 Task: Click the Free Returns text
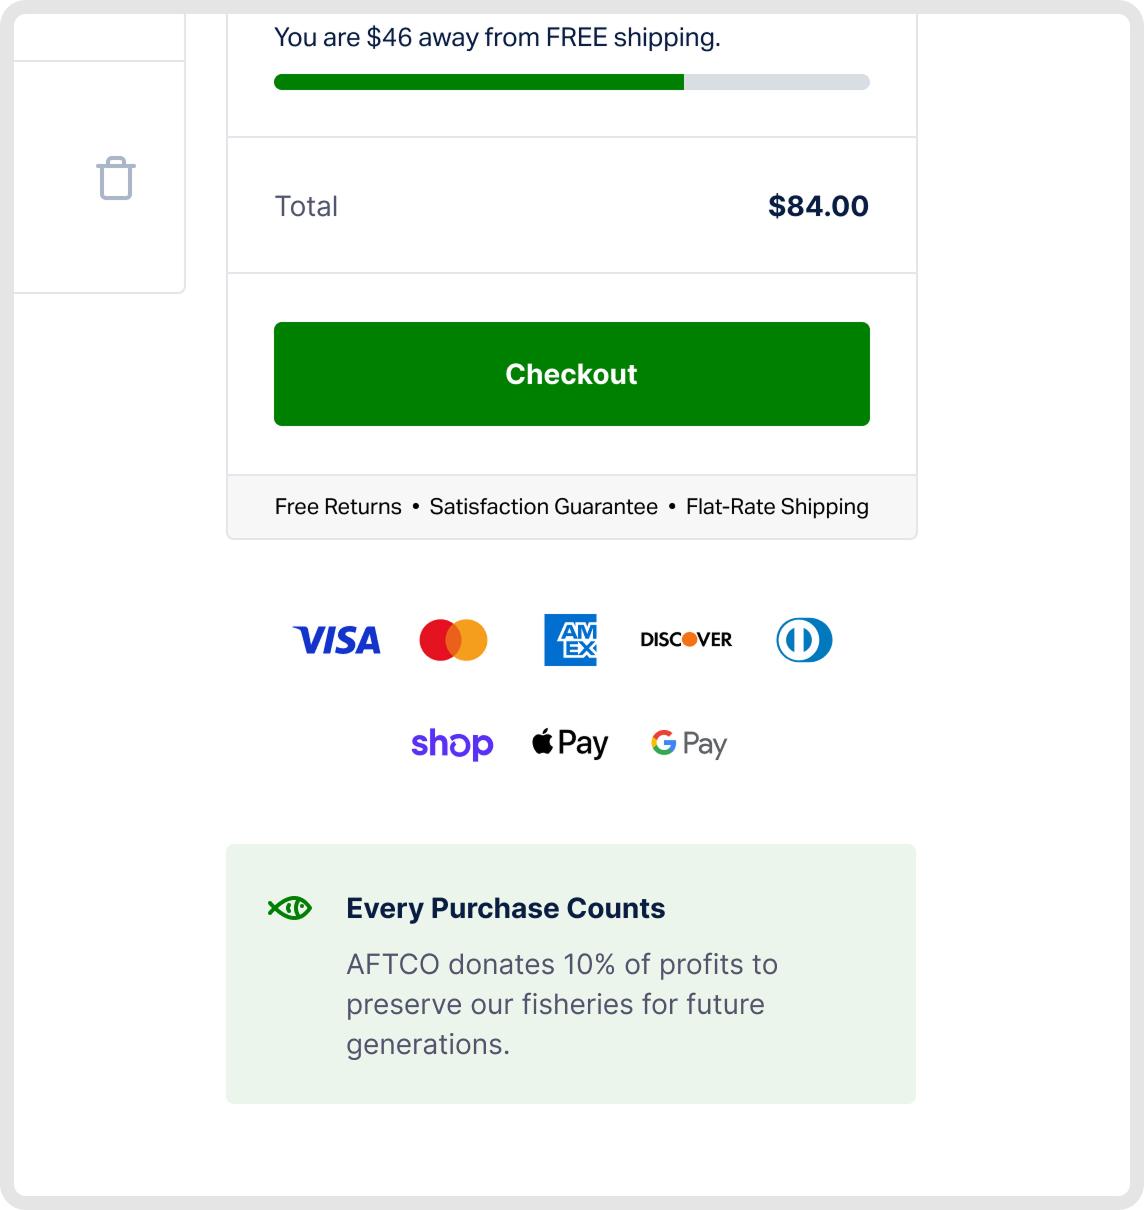coord(338,507)
